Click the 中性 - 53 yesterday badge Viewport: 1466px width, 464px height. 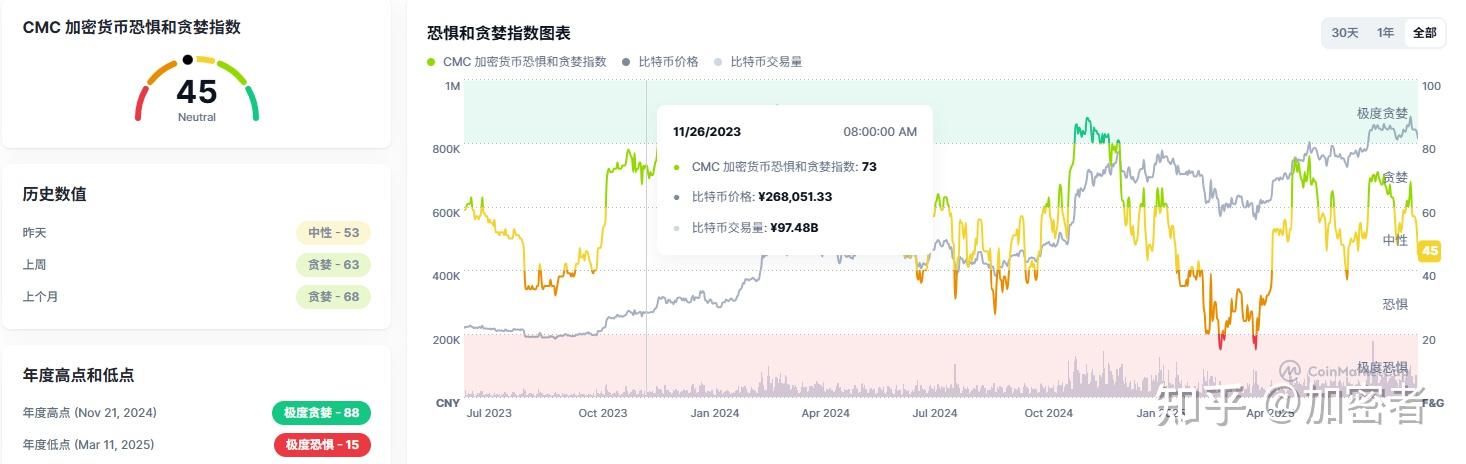click(333, 233)
